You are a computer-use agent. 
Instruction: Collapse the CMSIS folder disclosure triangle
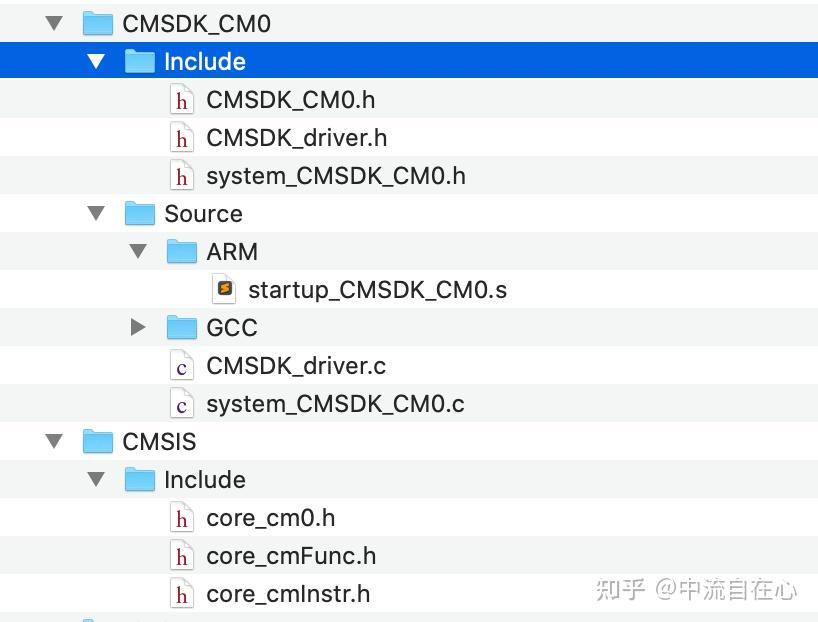54,442
